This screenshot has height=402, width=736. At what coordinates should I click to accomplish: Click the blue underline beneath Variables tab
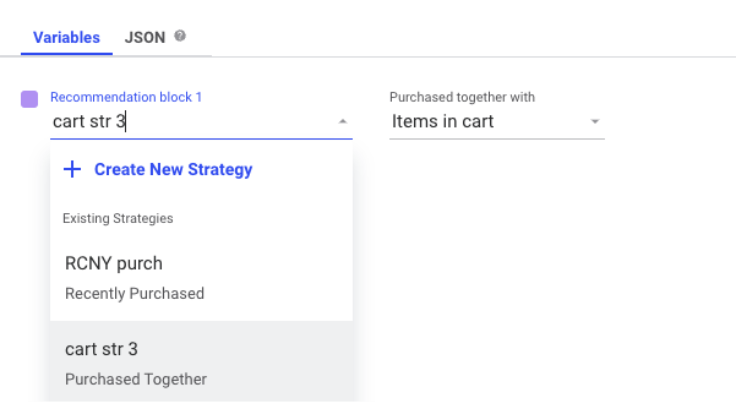pyautogui.click(x=66, y=54)
